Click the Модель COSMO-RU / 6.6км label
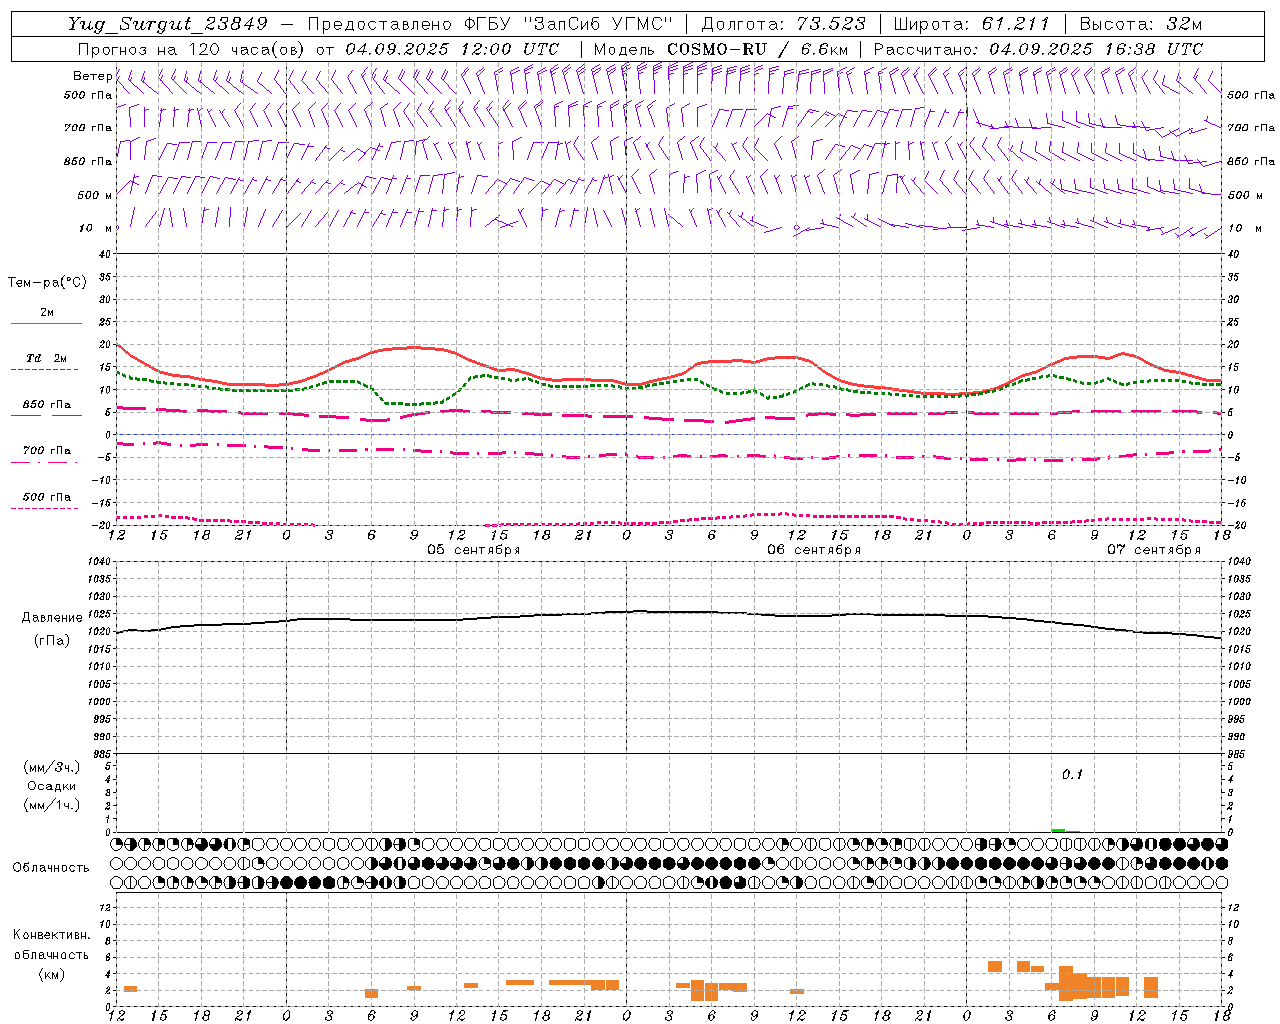The width and height of the screenshot is (1280, 1024). tap(720, 49)
